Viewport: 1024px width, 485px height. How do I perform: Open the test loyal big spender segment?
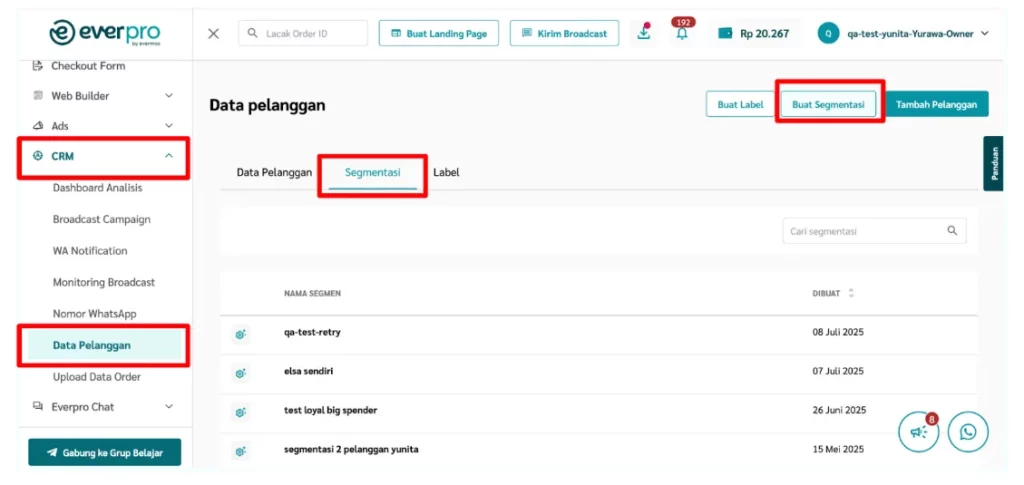[330, 411]
